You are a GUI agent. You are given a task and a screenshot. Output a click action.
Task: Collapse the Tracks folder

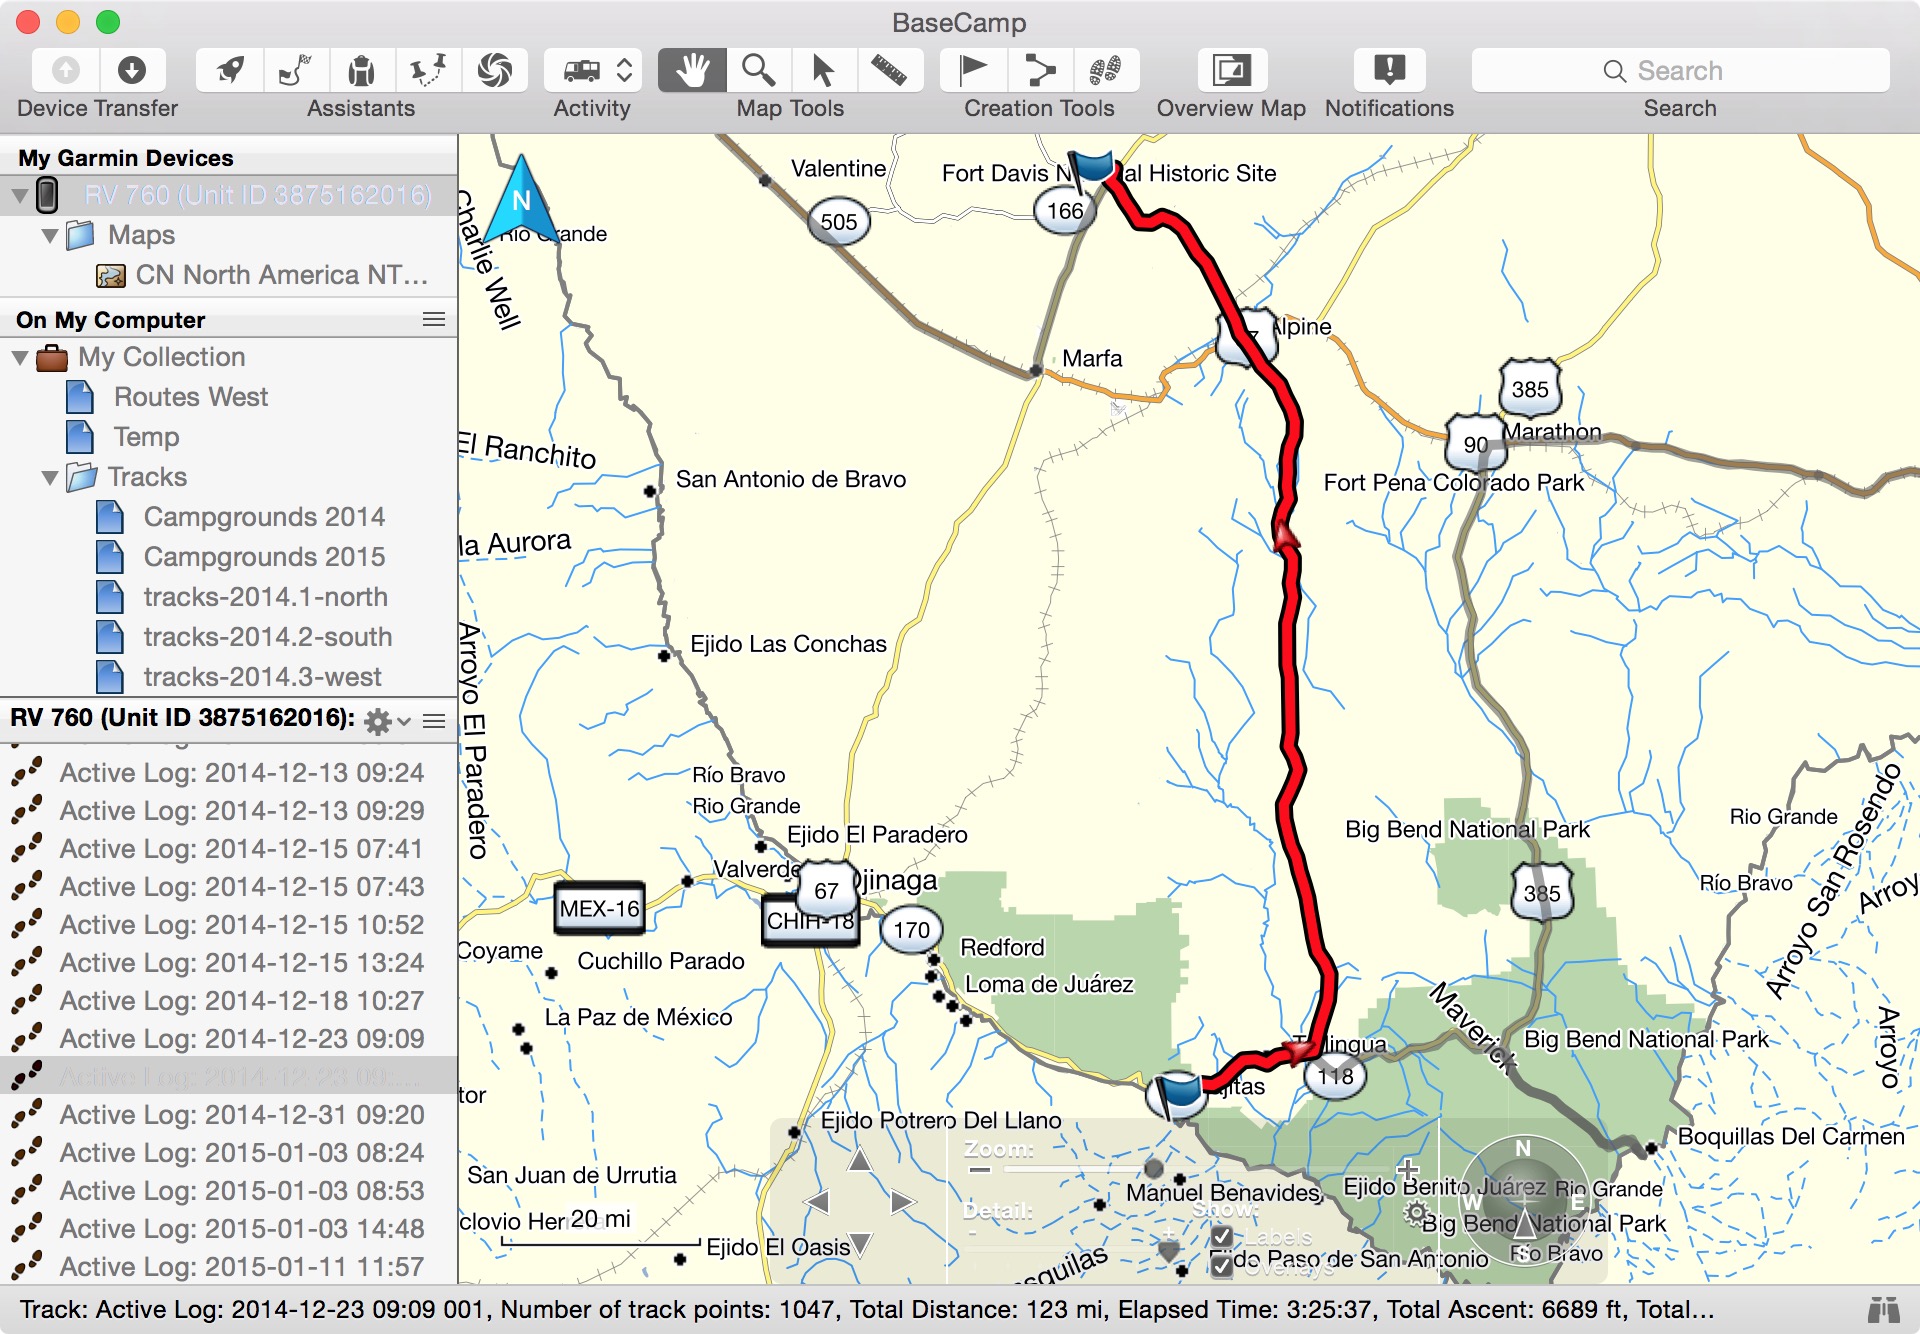50,478
